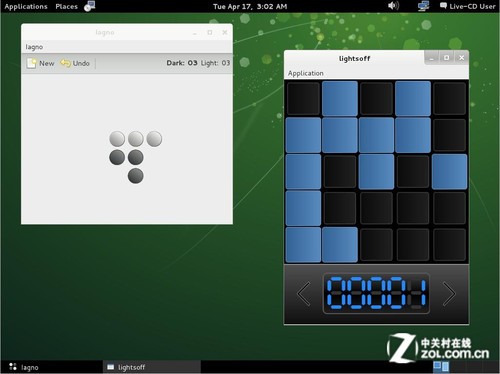Open the volume speaker icon
Screen dimensions: 500x374
point(393,6)
